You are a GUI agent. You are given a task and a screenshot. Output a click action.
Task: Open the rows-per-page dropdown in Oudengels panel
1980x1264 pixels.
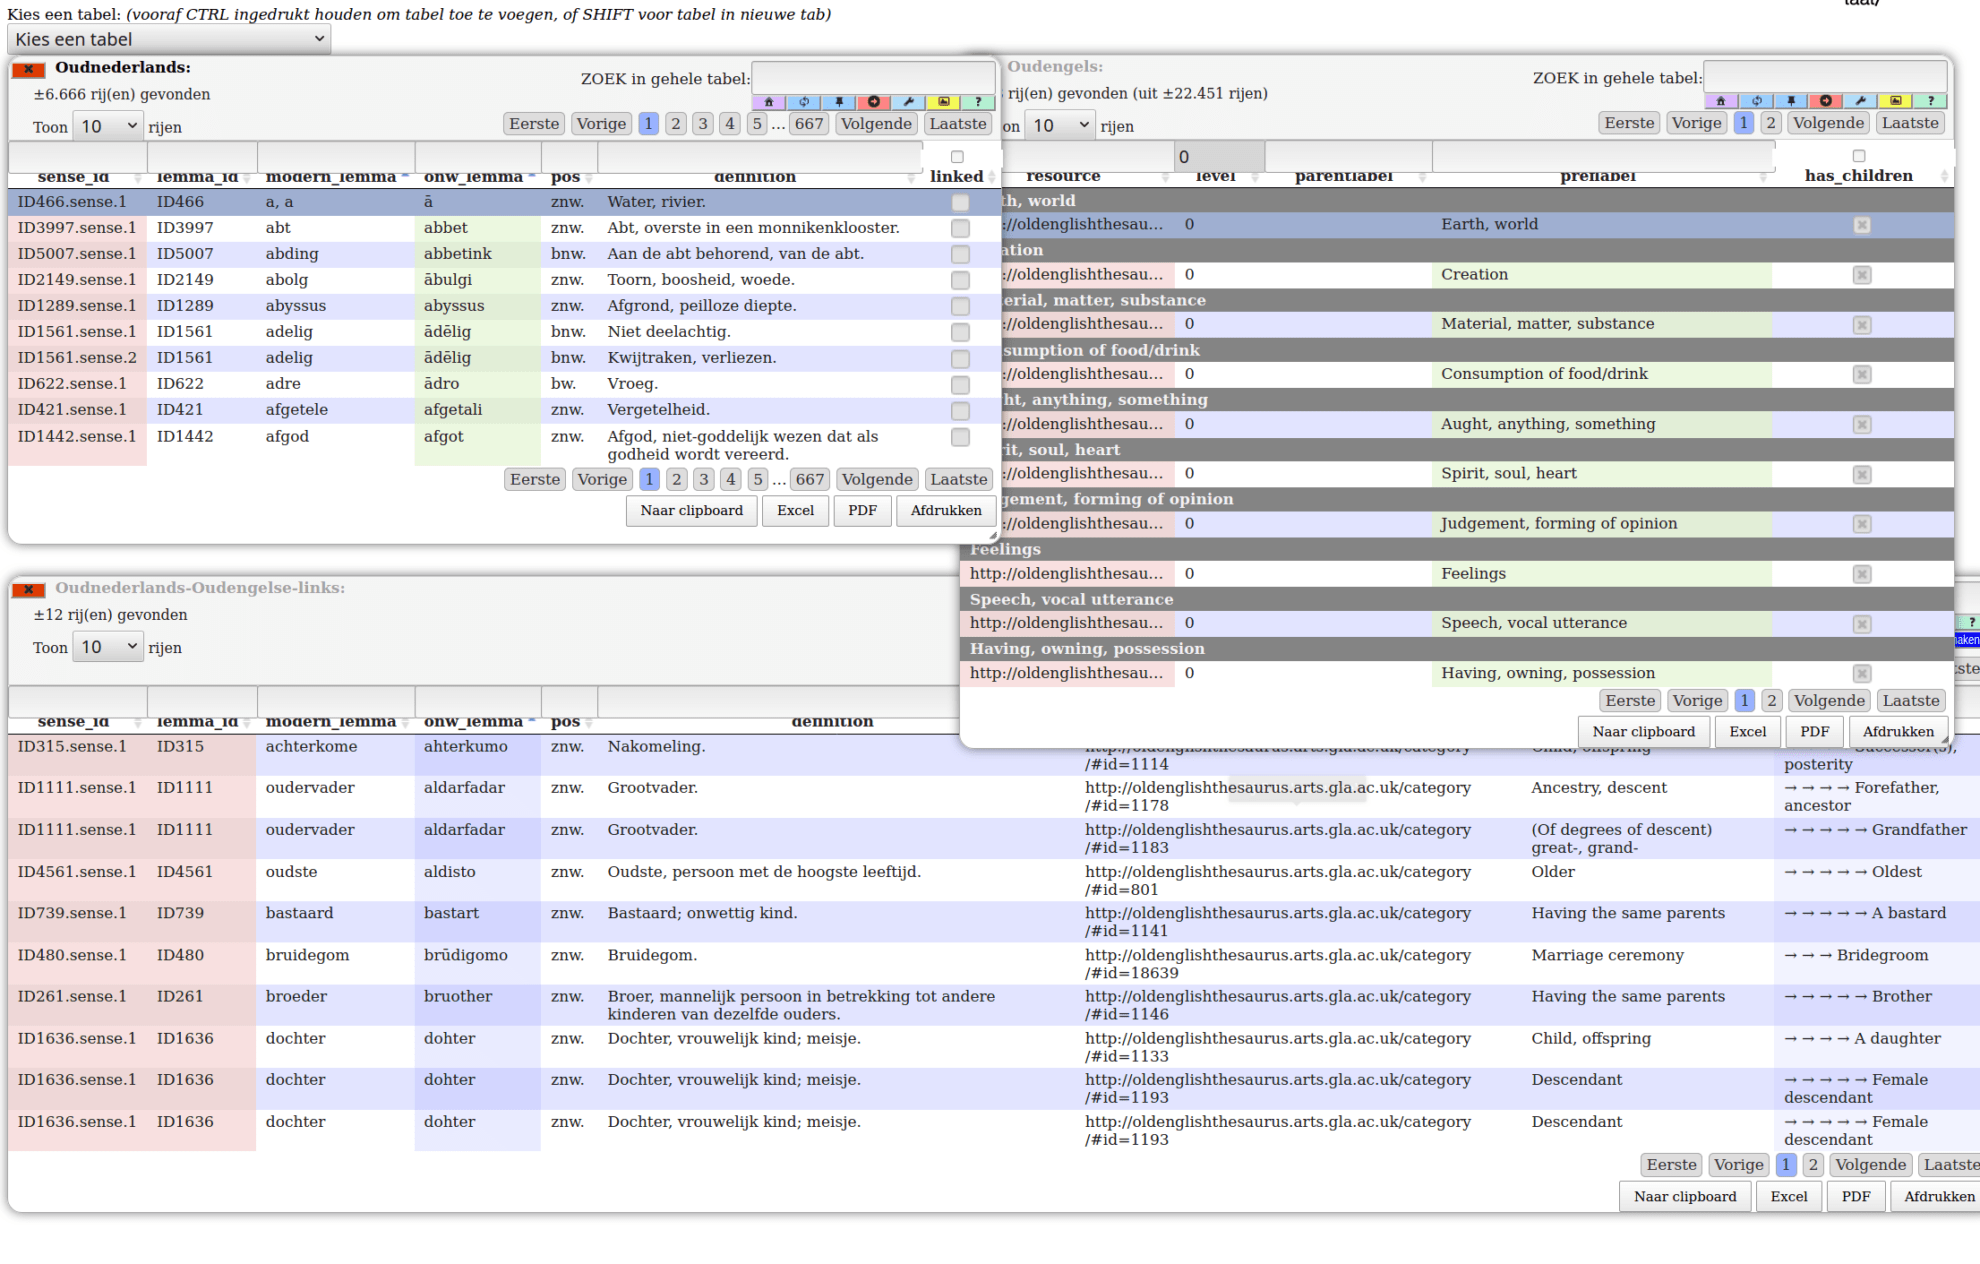tap(1060, 125)
